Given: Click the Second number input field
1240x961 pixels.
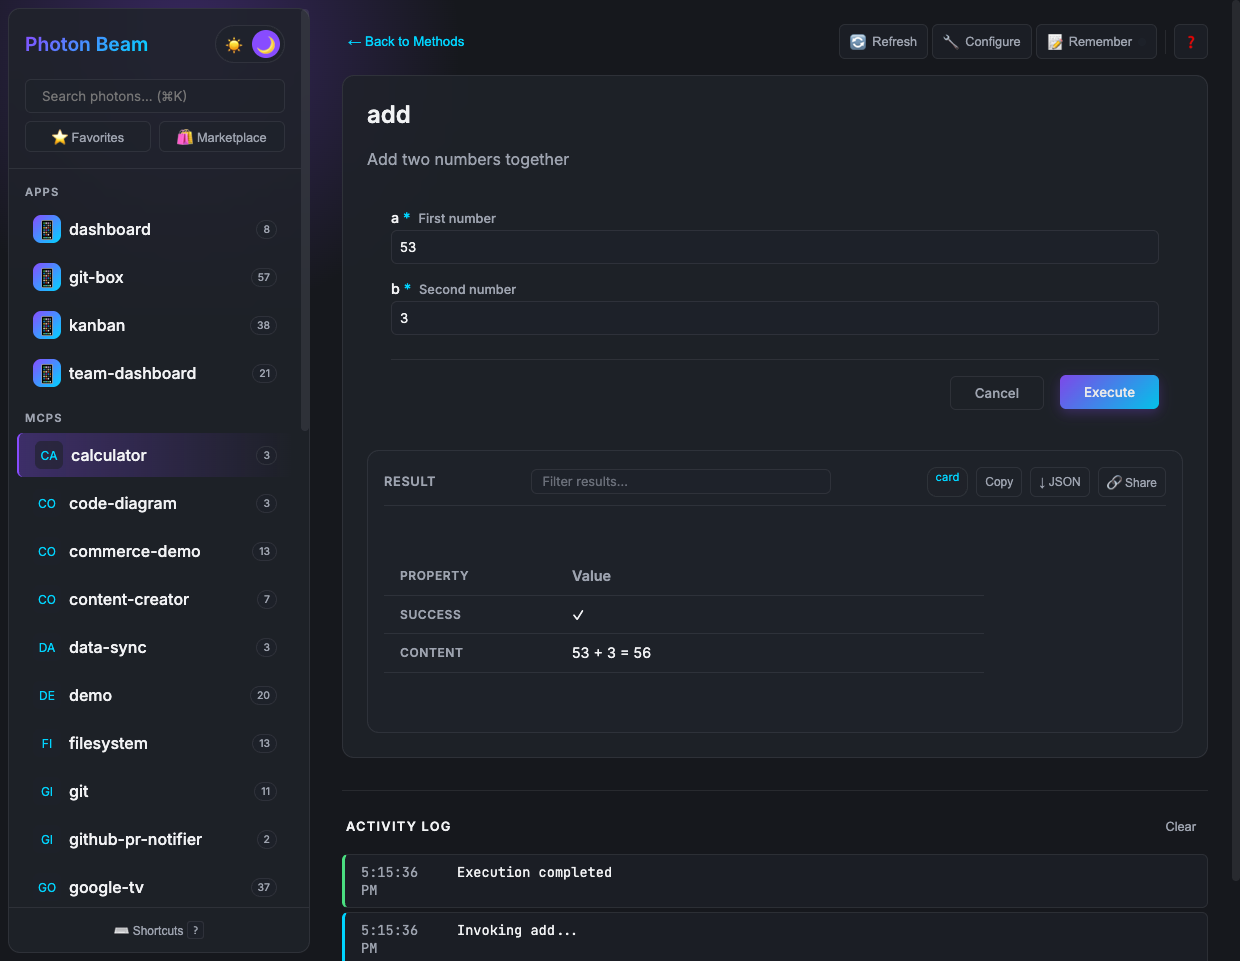Looking at the screenshot, I should tap(775, 318).
